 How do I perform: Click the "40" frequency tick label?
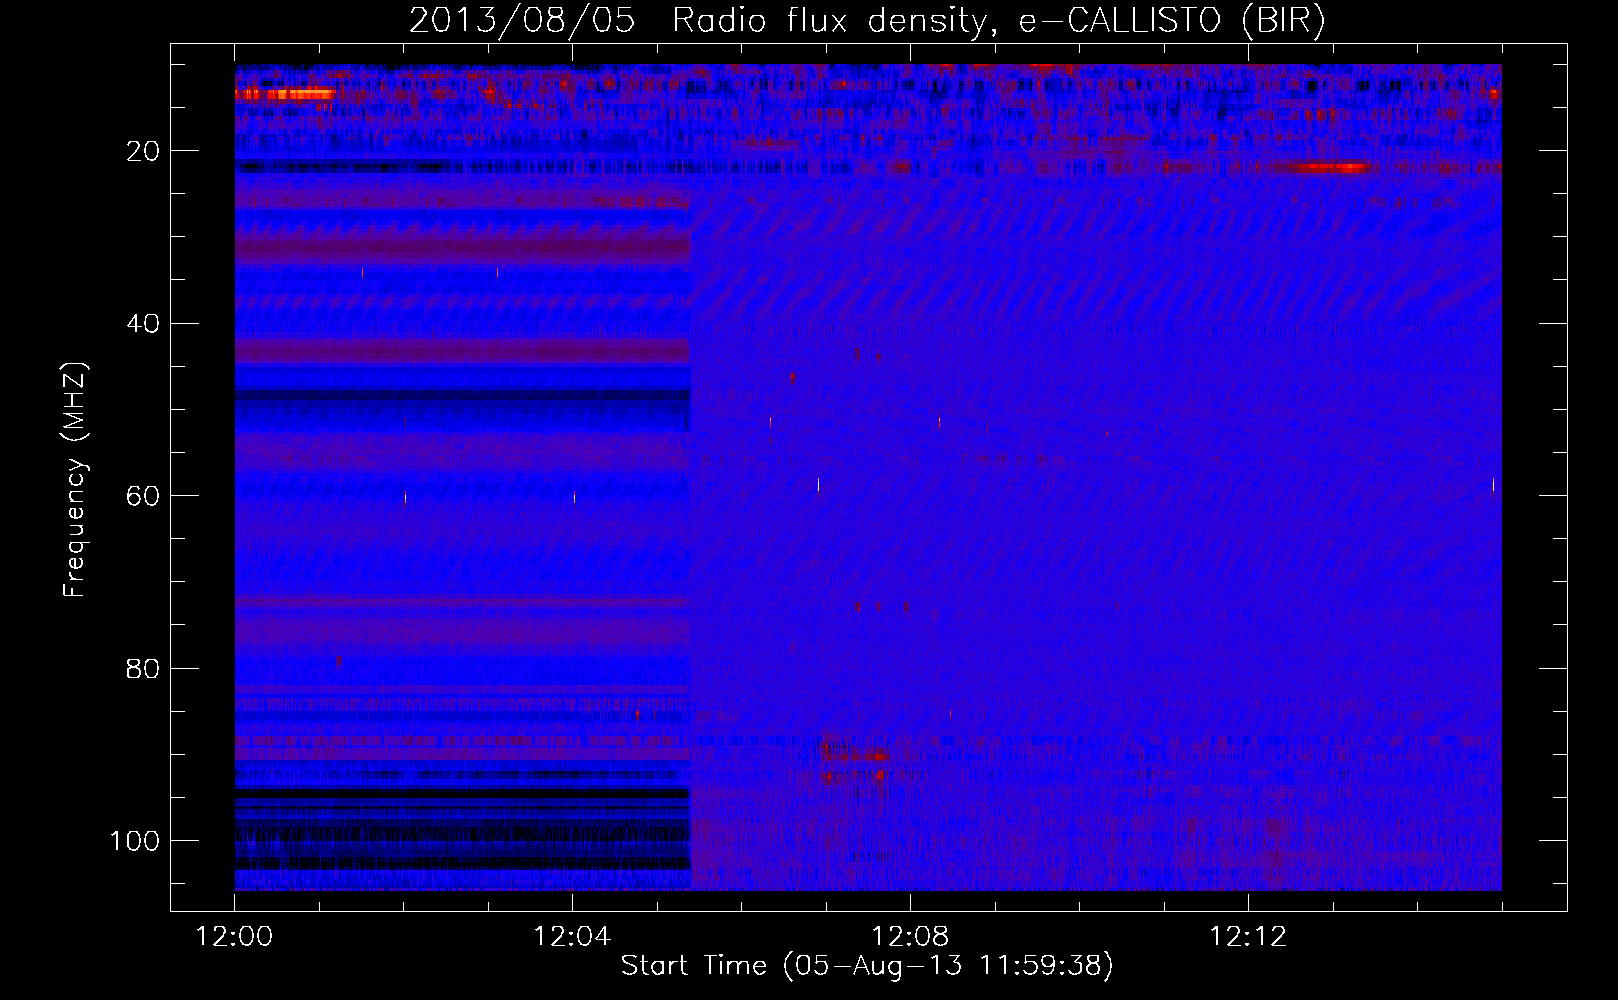(x=143, y=324)
